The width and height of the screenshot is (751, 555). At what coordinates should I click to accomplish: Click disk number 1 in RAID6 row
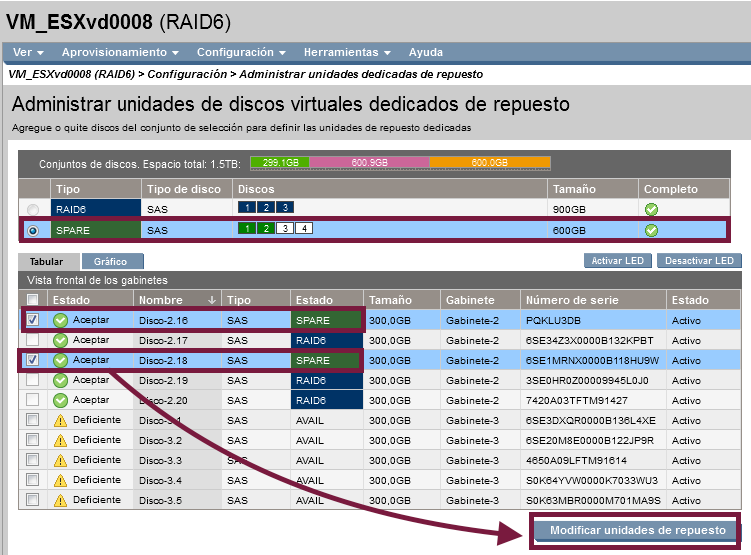click(246, 208)
